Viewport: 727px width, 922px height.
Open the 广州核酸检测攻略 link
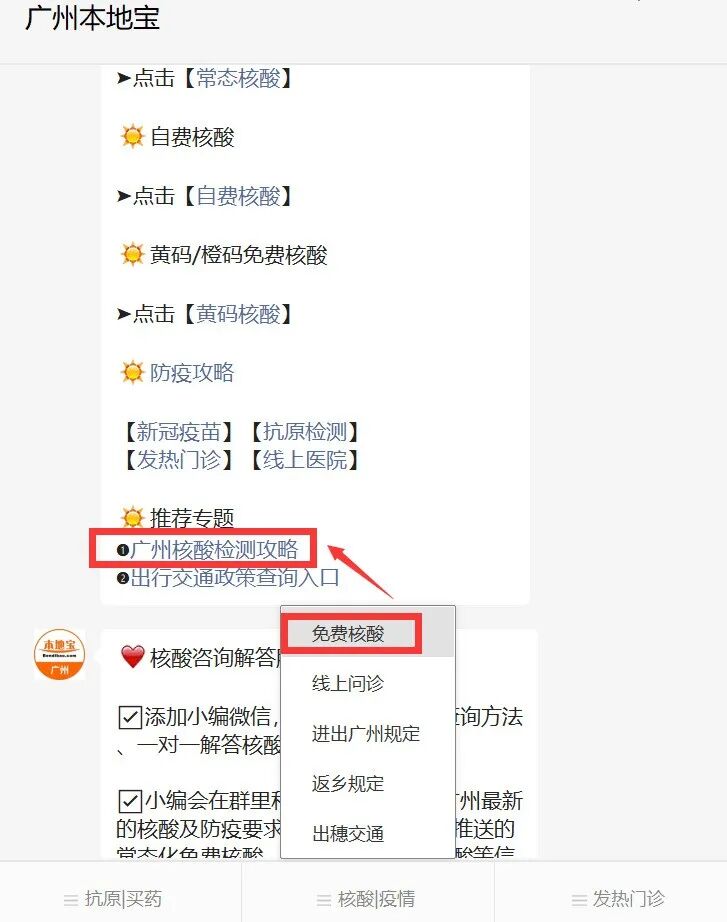[x=214, y=550]
